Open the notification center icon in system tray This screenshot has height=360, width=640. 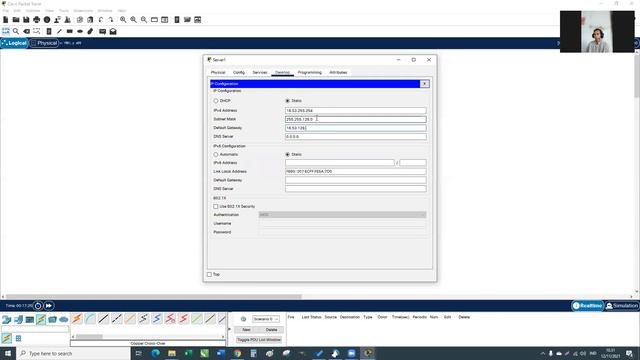click(629, 353)
